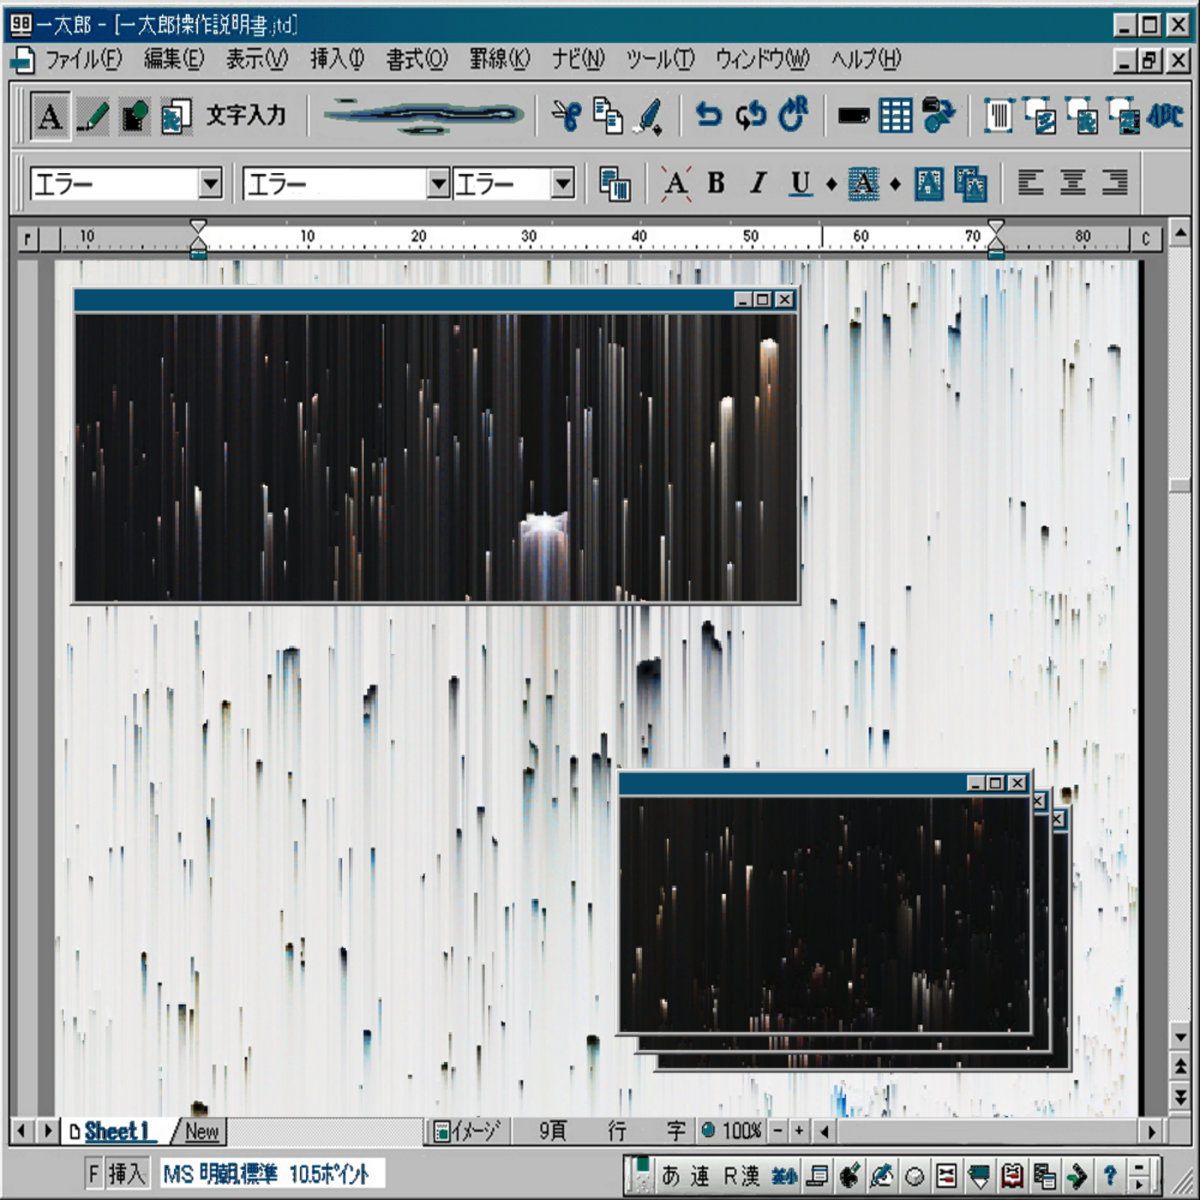The image size is (1200, 1200).
Task: Switch to the Sheet1 tab
Action: (x=116, y=1132)
